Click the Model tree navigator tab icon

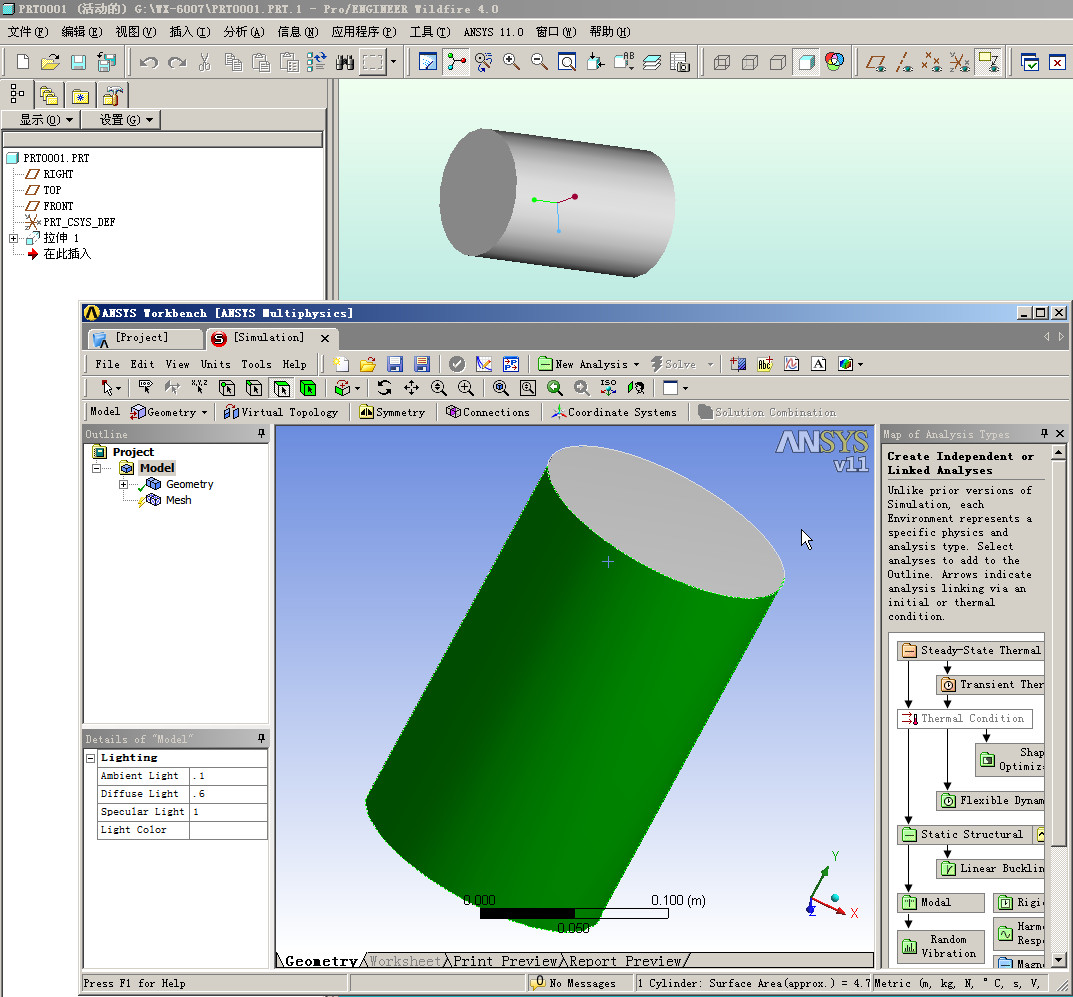[x=17, y=94]
